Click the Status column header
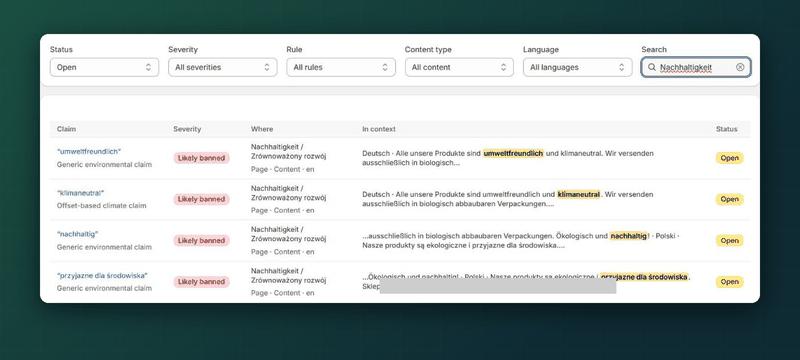 [727, 129]
